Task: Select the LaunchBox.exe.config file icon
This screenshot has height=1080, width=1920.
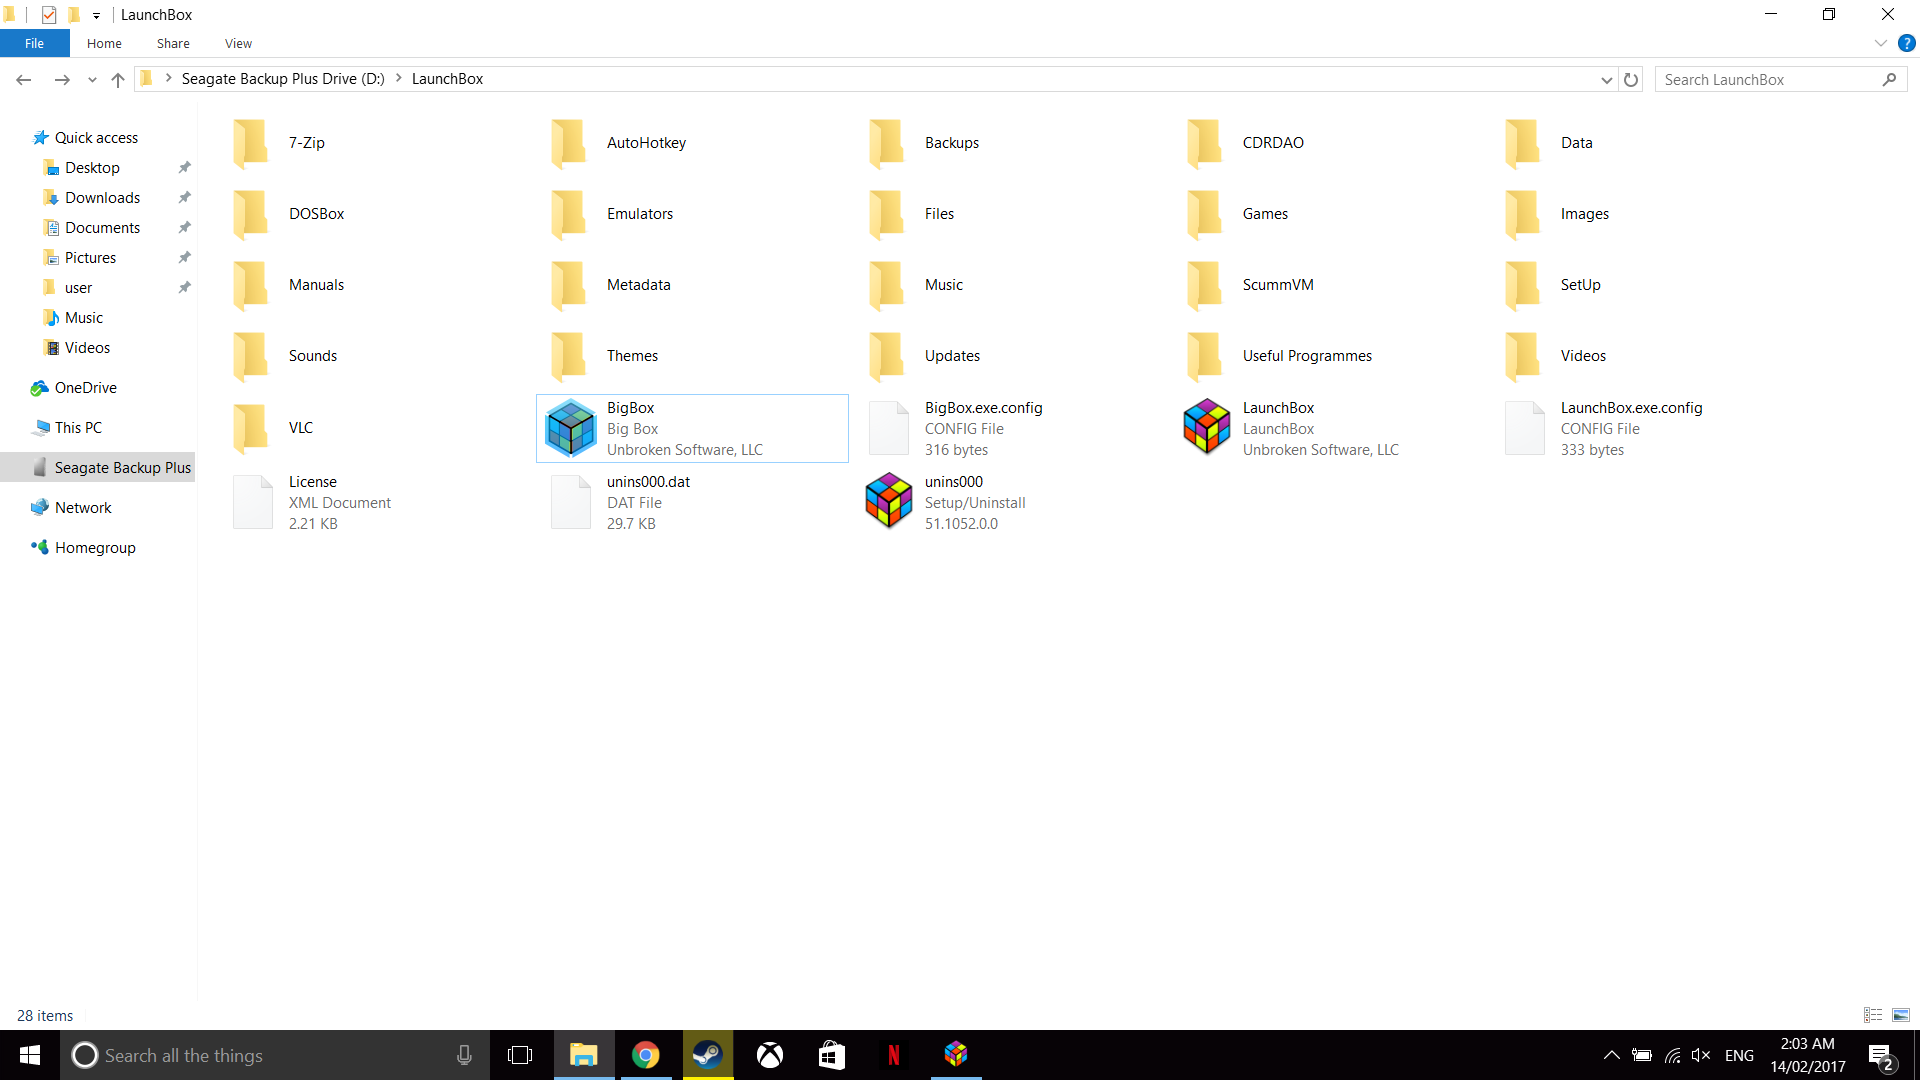Action: (1525, 428)
